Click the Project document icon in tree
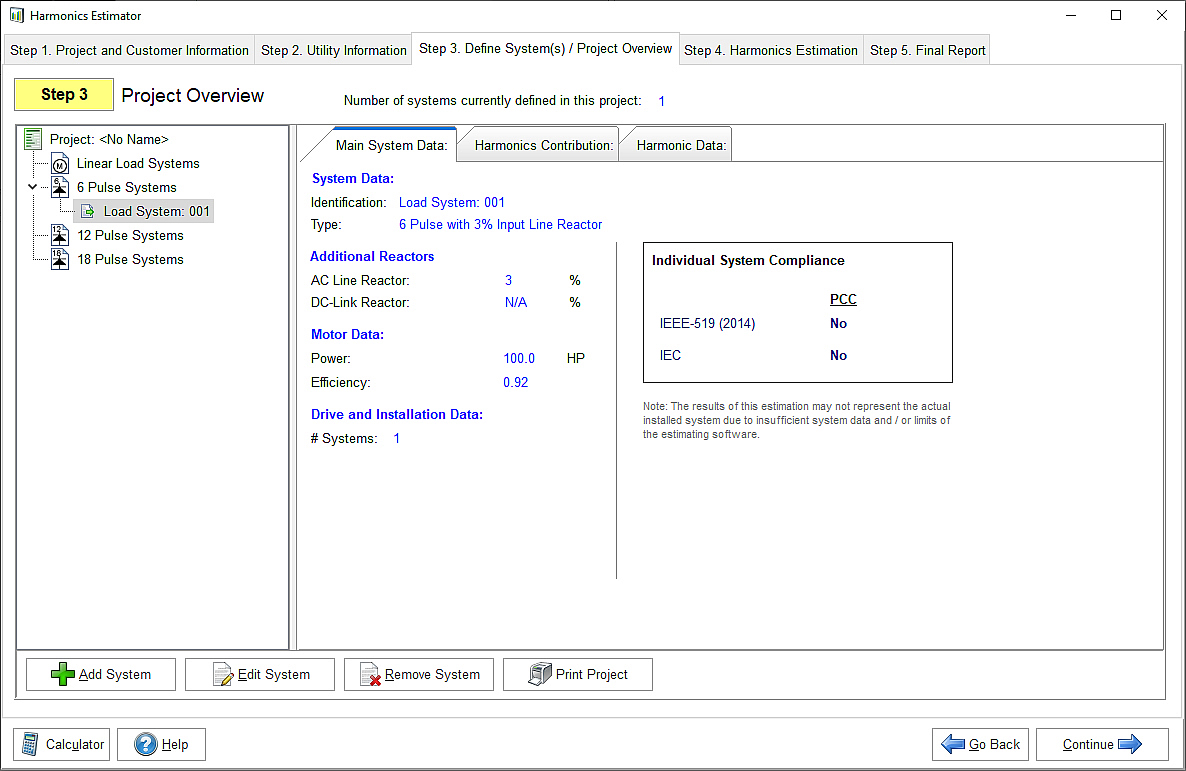 pos(33,140)
